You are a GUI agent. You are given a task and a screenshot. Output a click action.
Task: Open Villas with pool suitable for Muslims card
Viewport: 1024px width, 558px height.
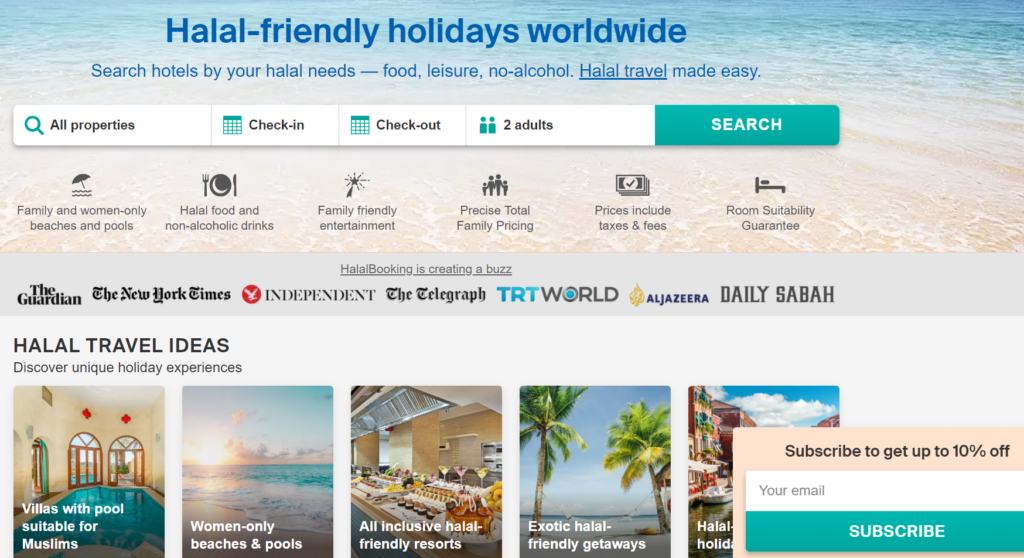click(89, 472)
